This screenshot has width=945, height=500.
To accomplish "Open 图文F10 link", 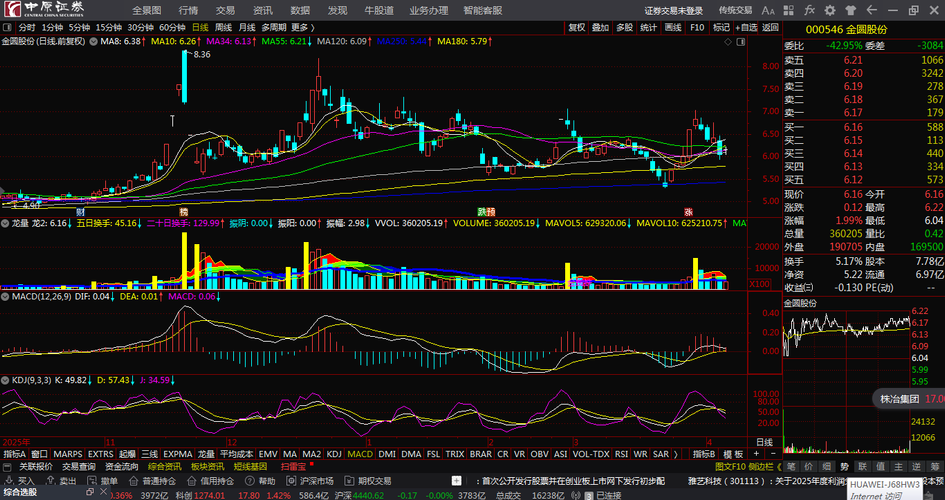I will 730,467.
